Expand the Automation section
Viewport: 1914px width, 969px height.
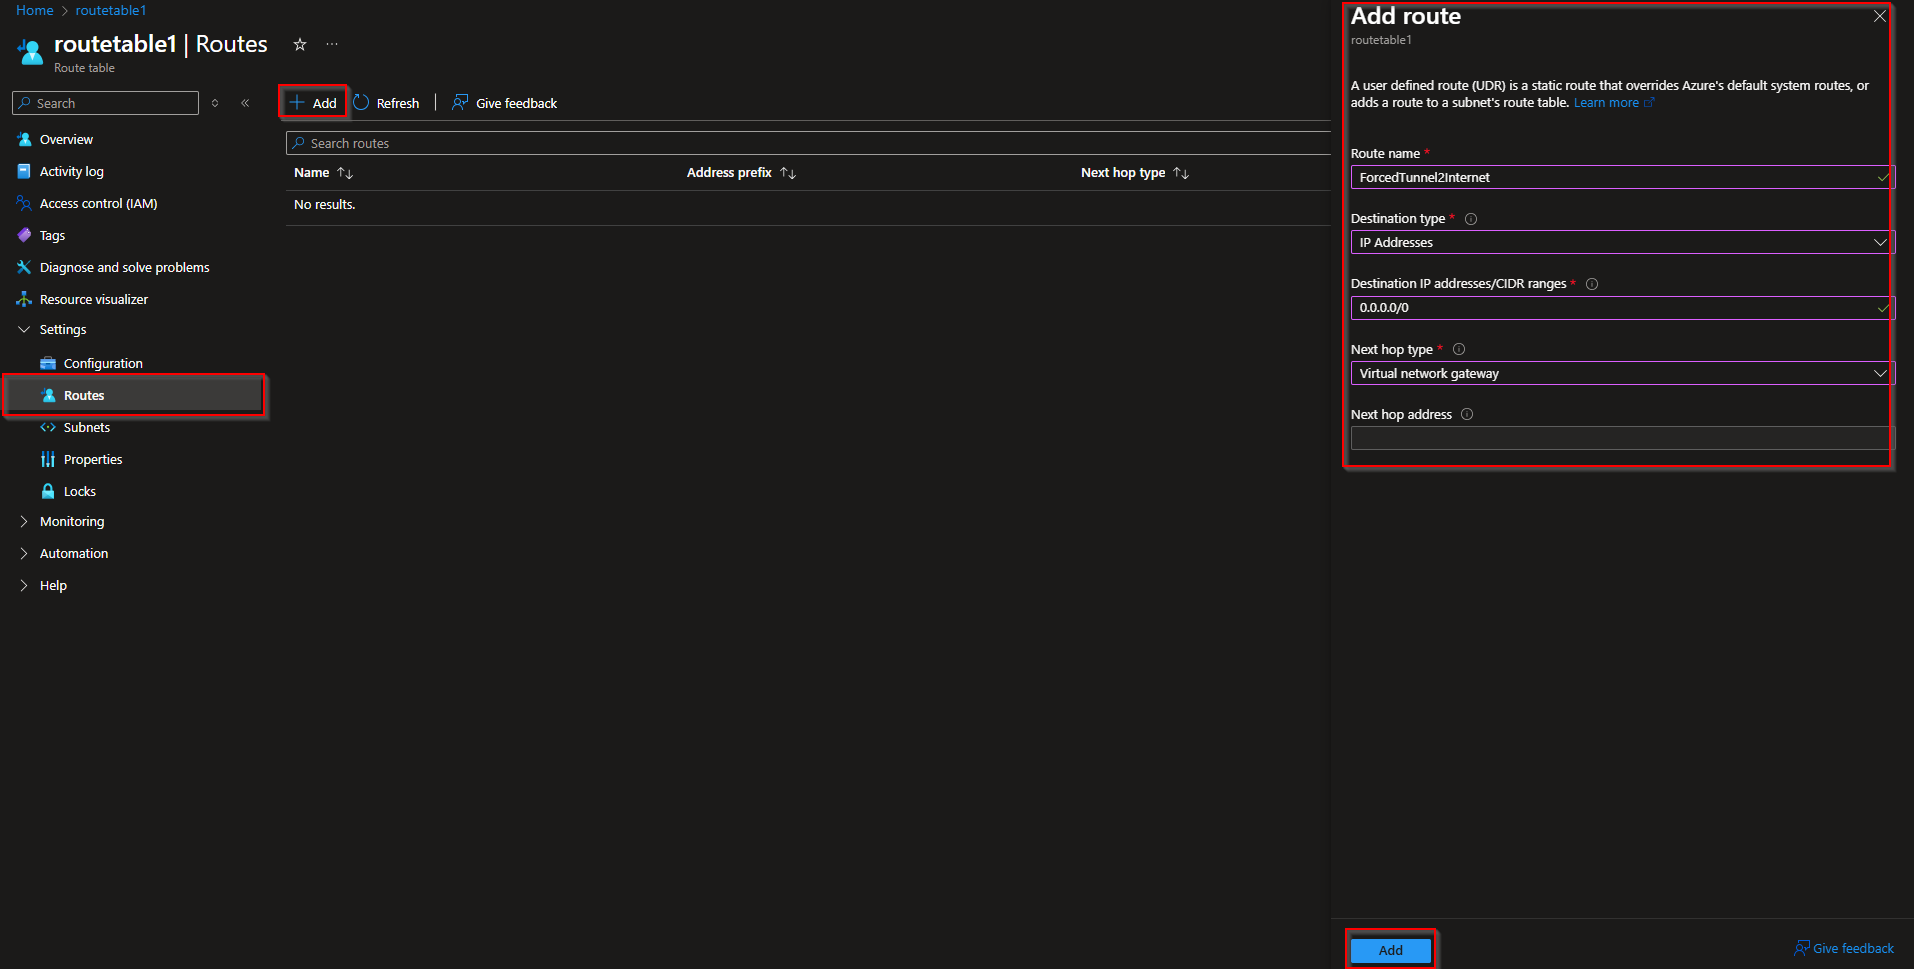[x=24, y=553]
